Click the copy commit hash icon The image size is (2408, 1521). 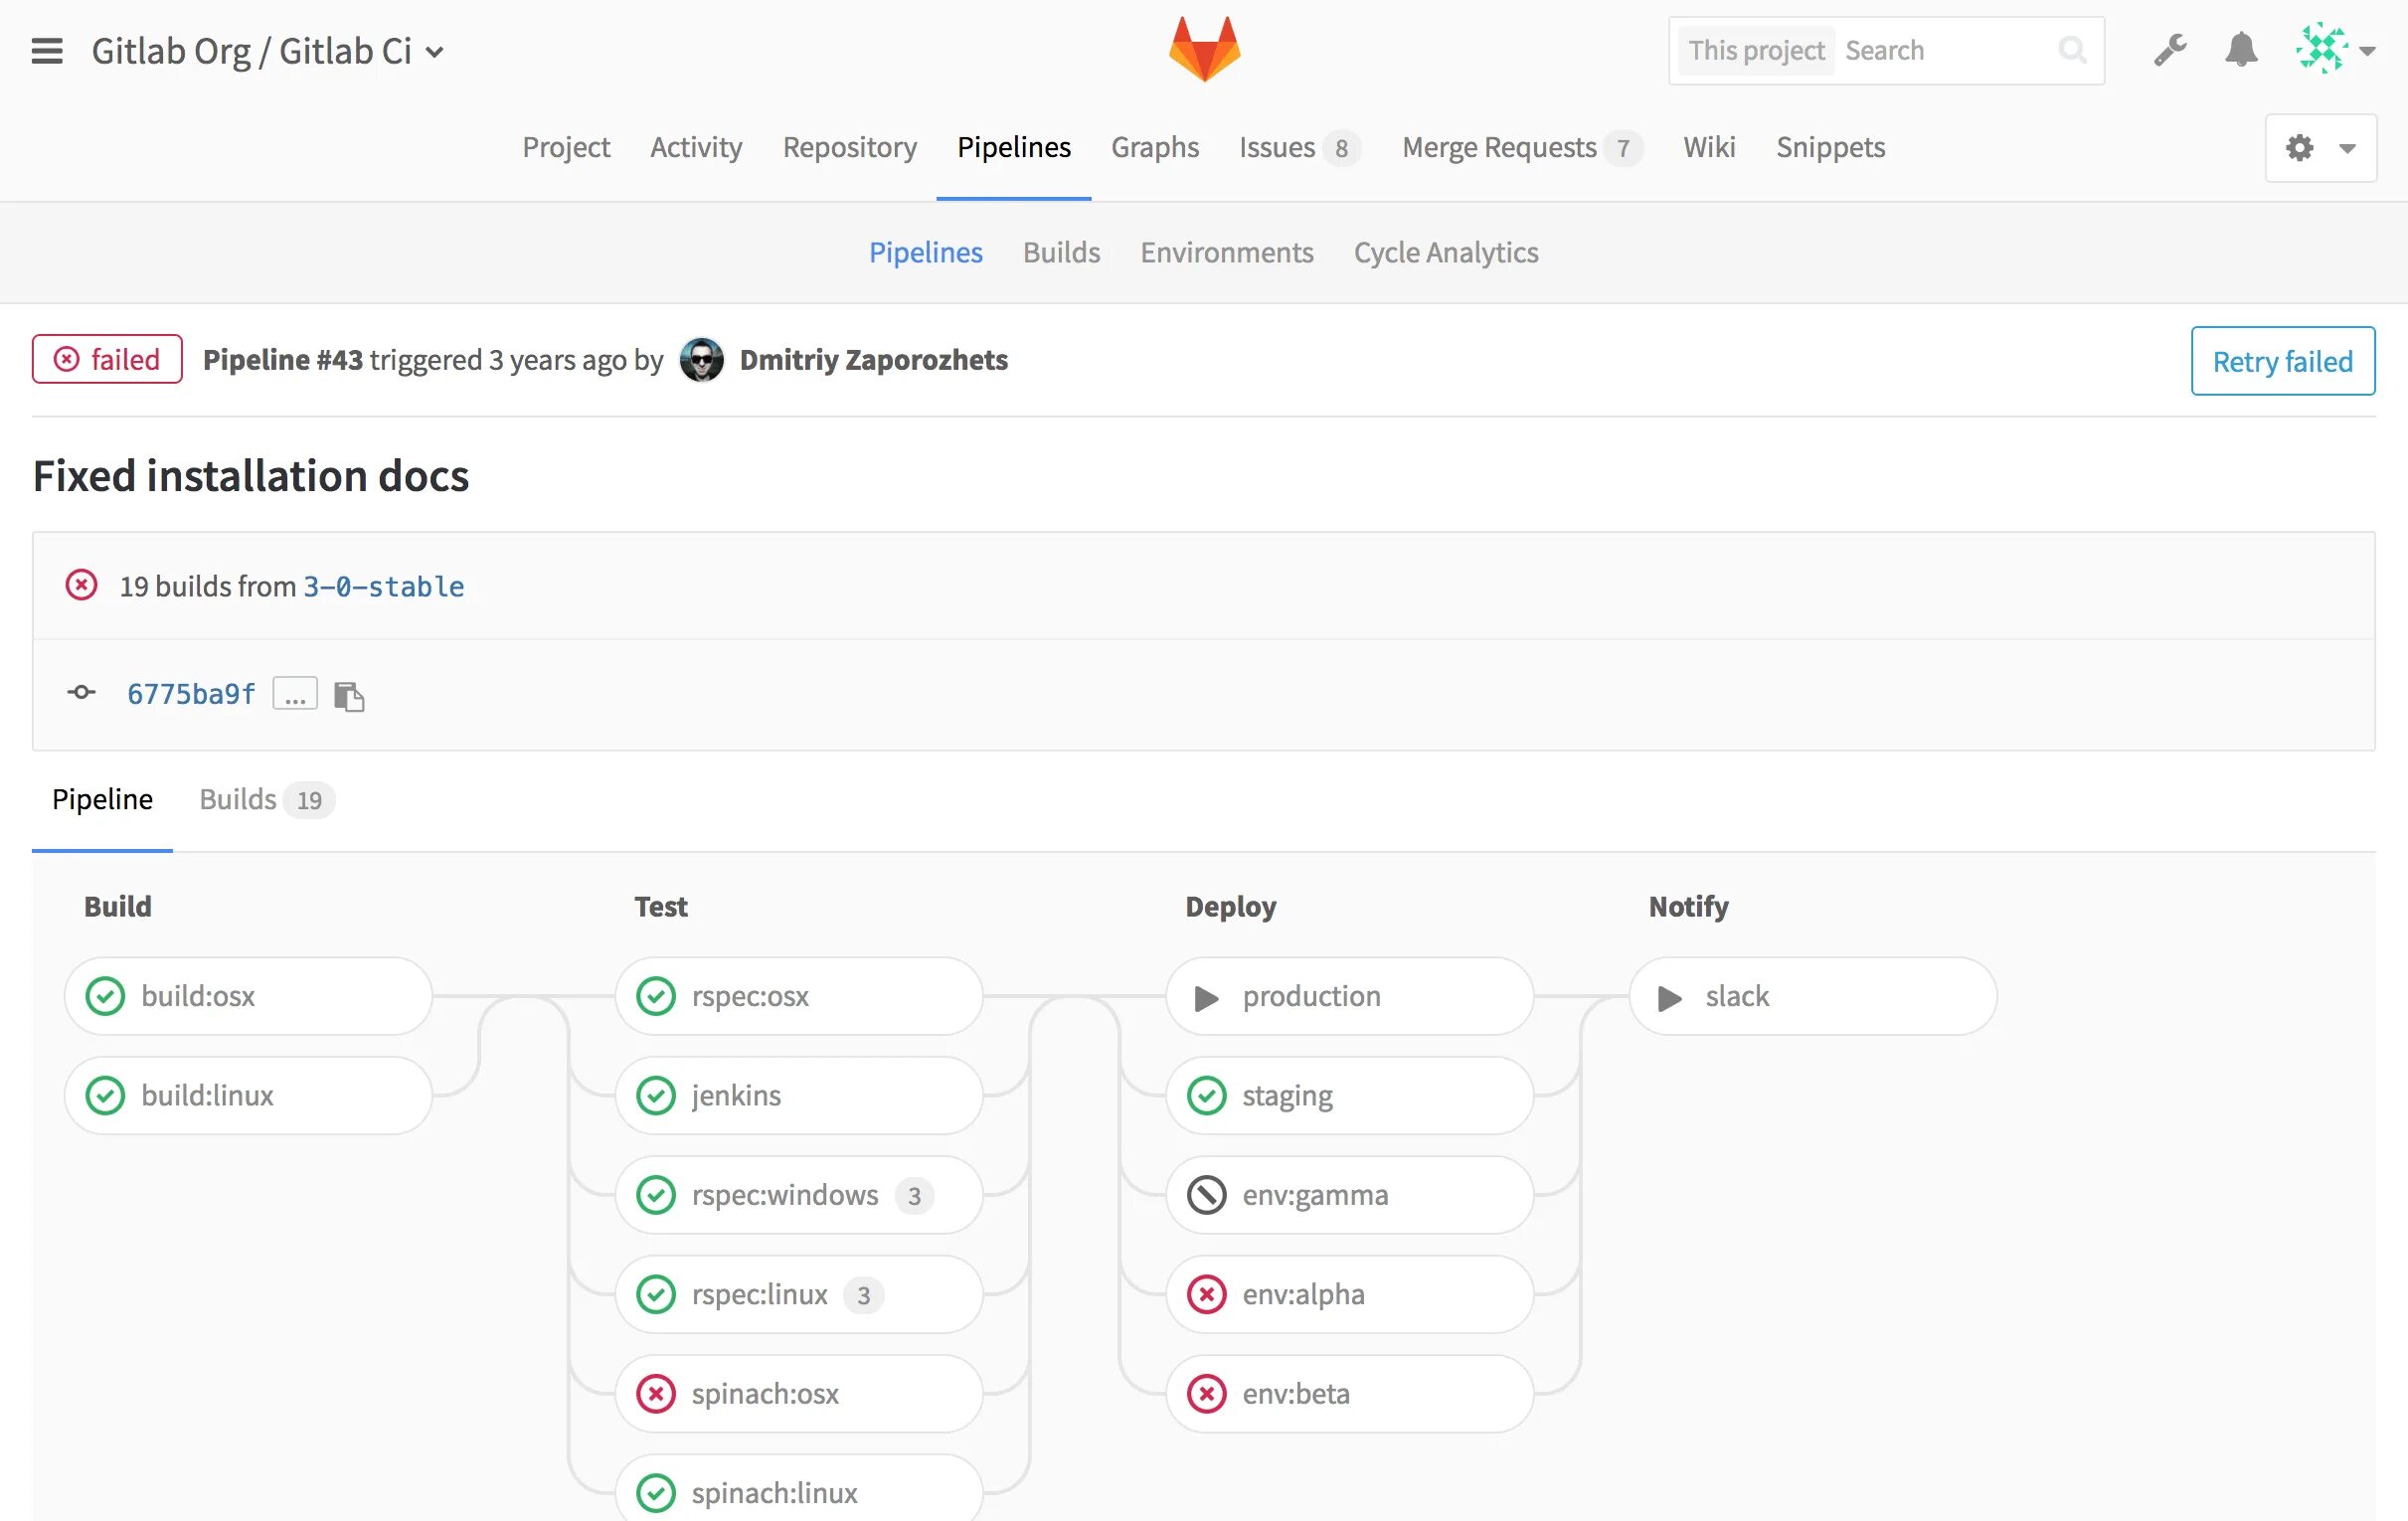349,694
